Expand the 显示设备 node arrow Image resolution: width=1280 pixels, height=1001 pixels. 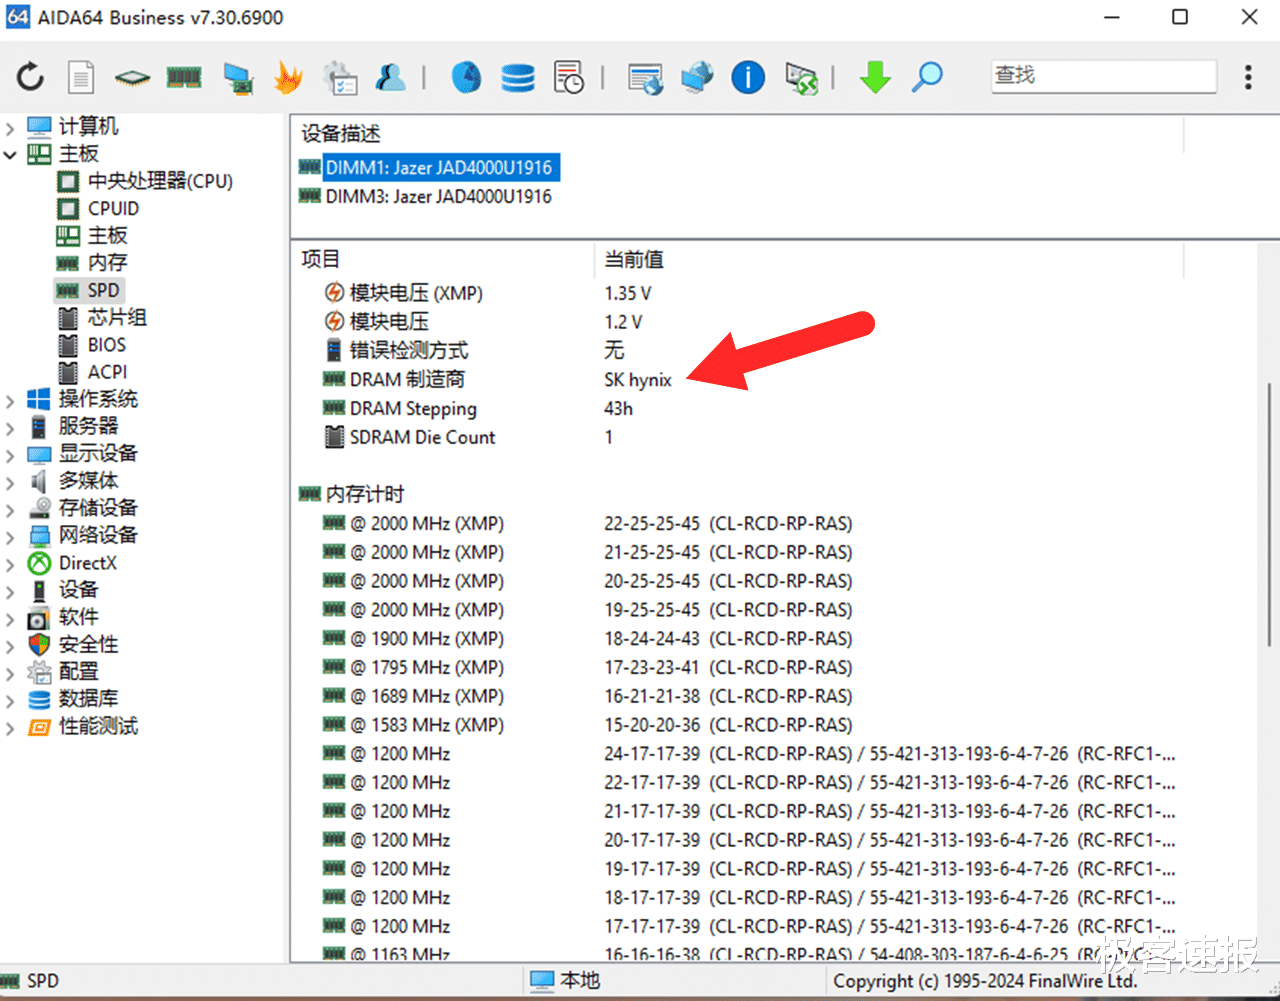click(x=11, y=454)
